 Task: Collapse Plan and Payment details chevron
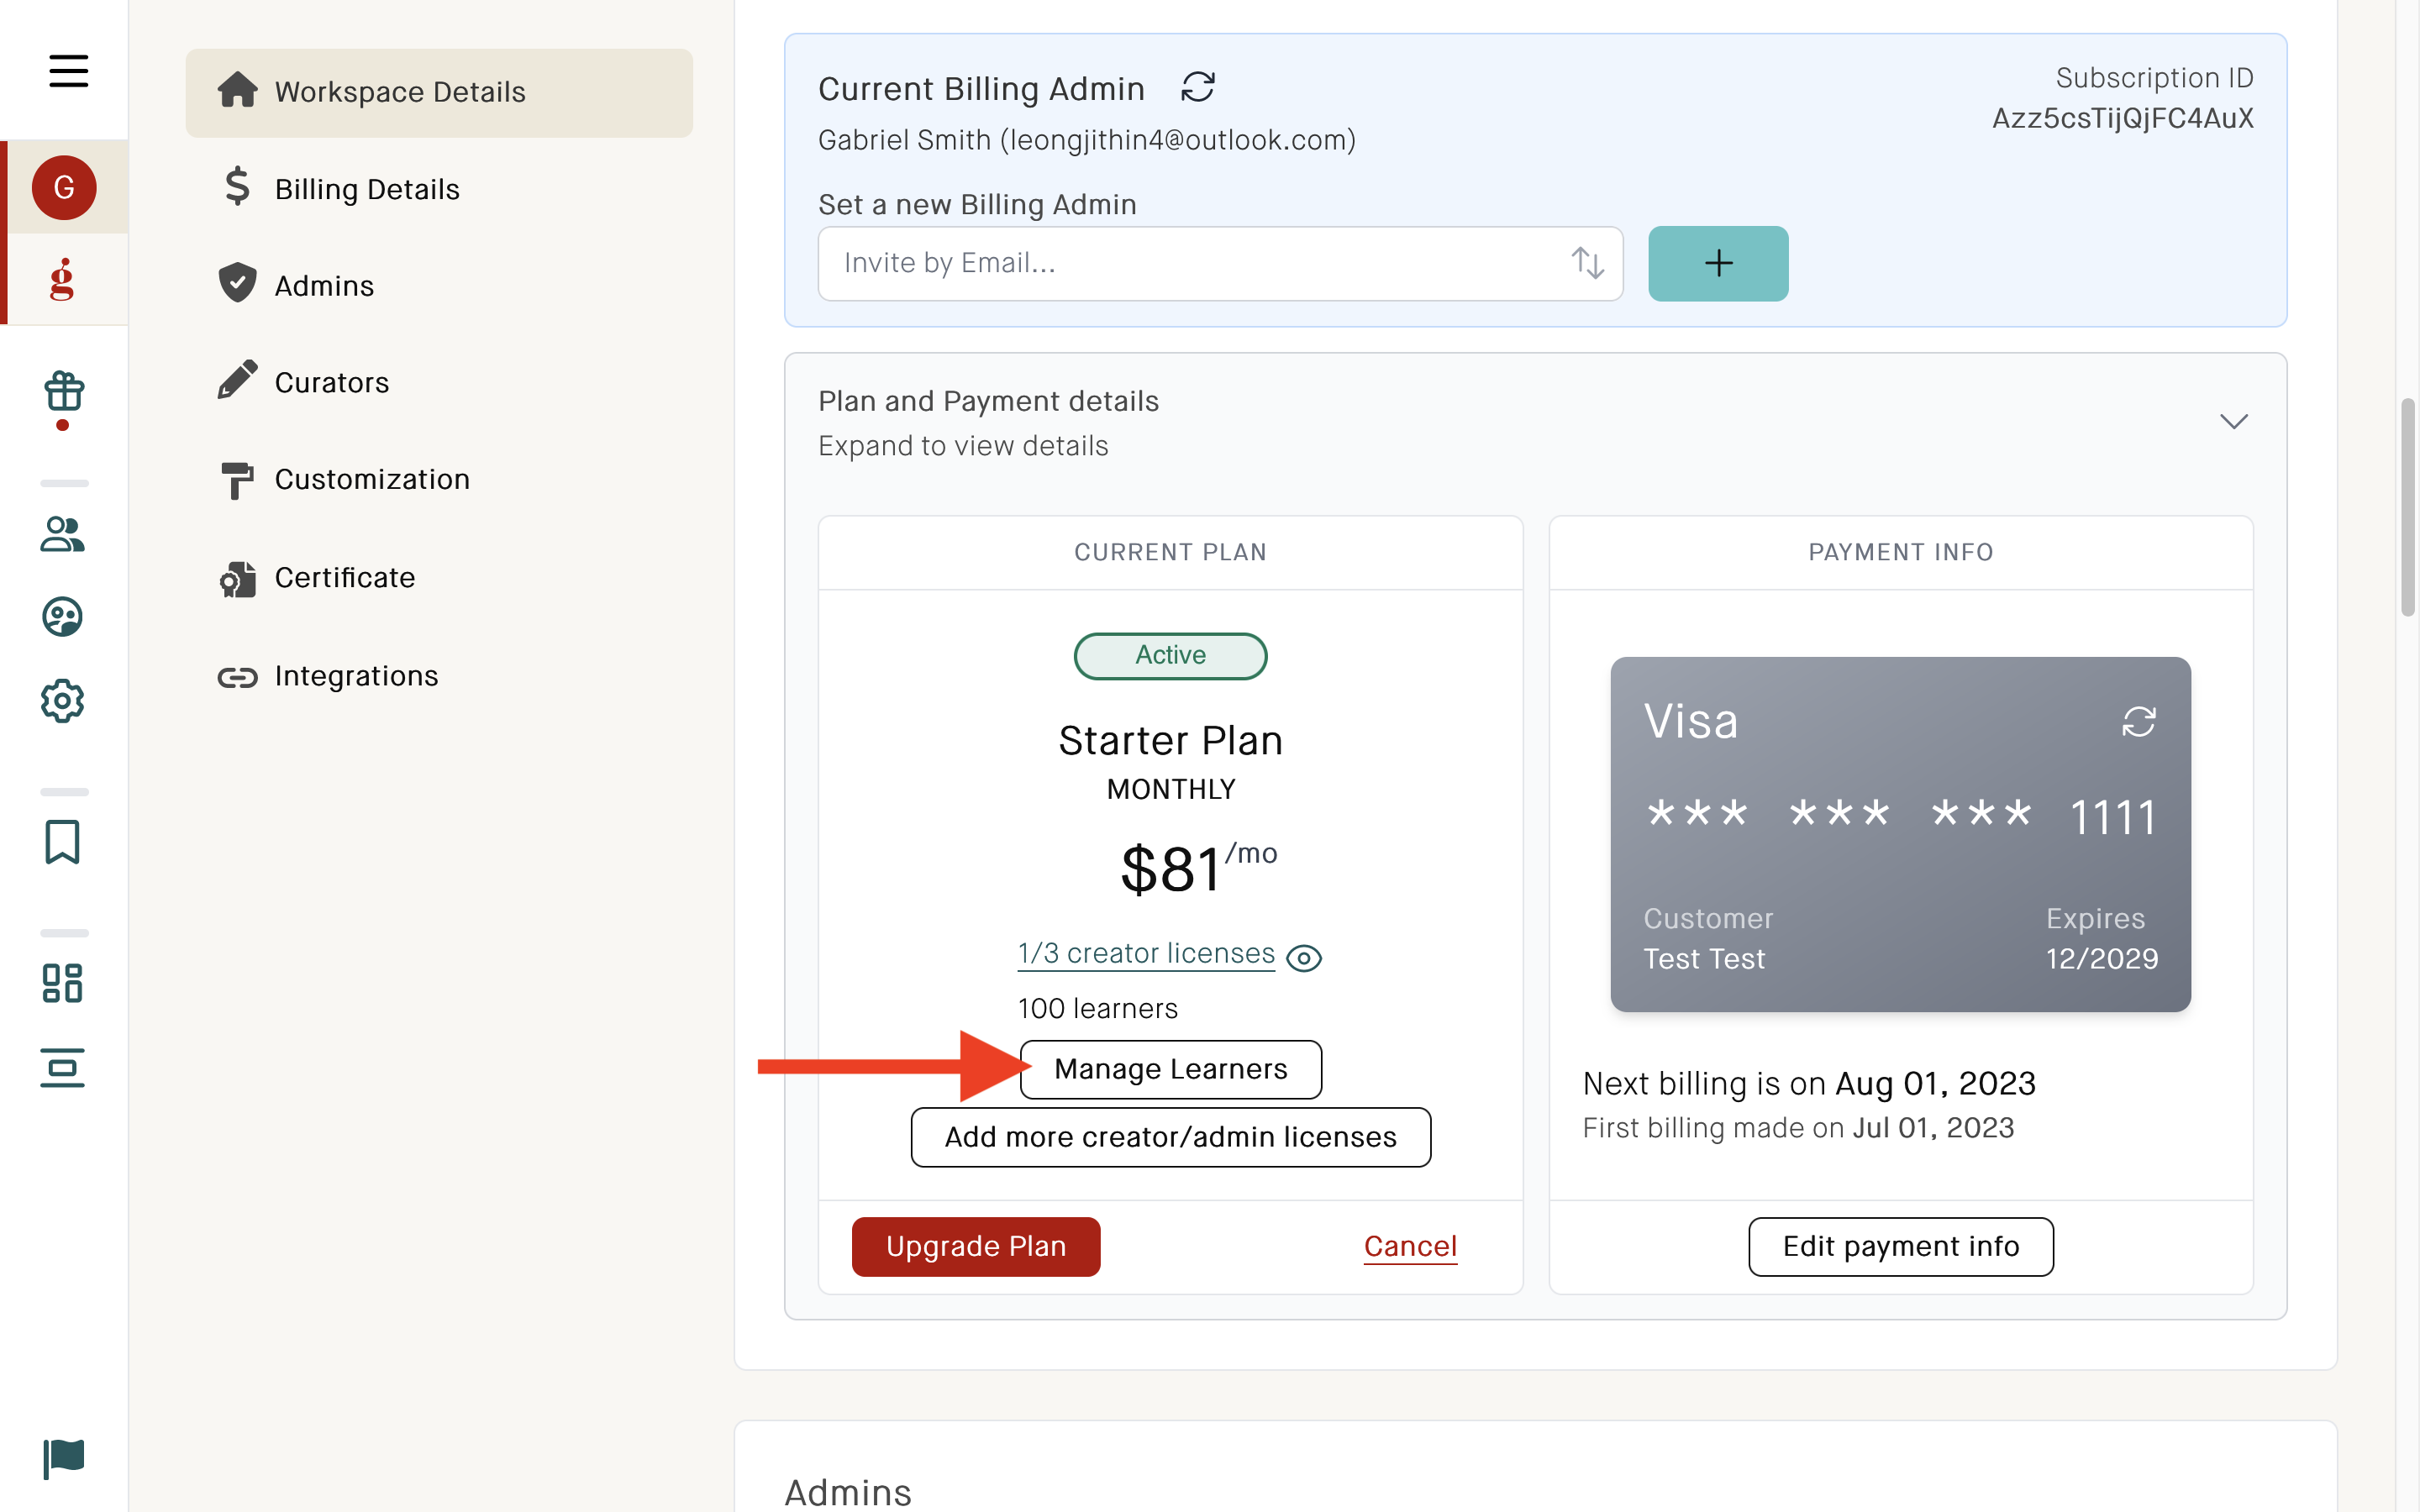(x=2233, y=421)
